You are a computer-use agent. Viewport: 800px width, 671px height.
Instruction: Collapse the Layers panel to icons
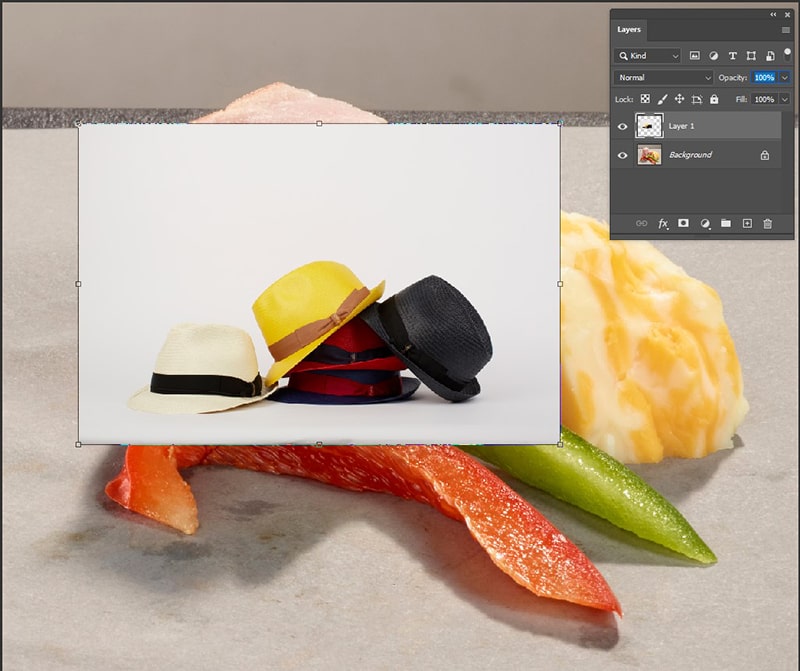click(771, 15)
